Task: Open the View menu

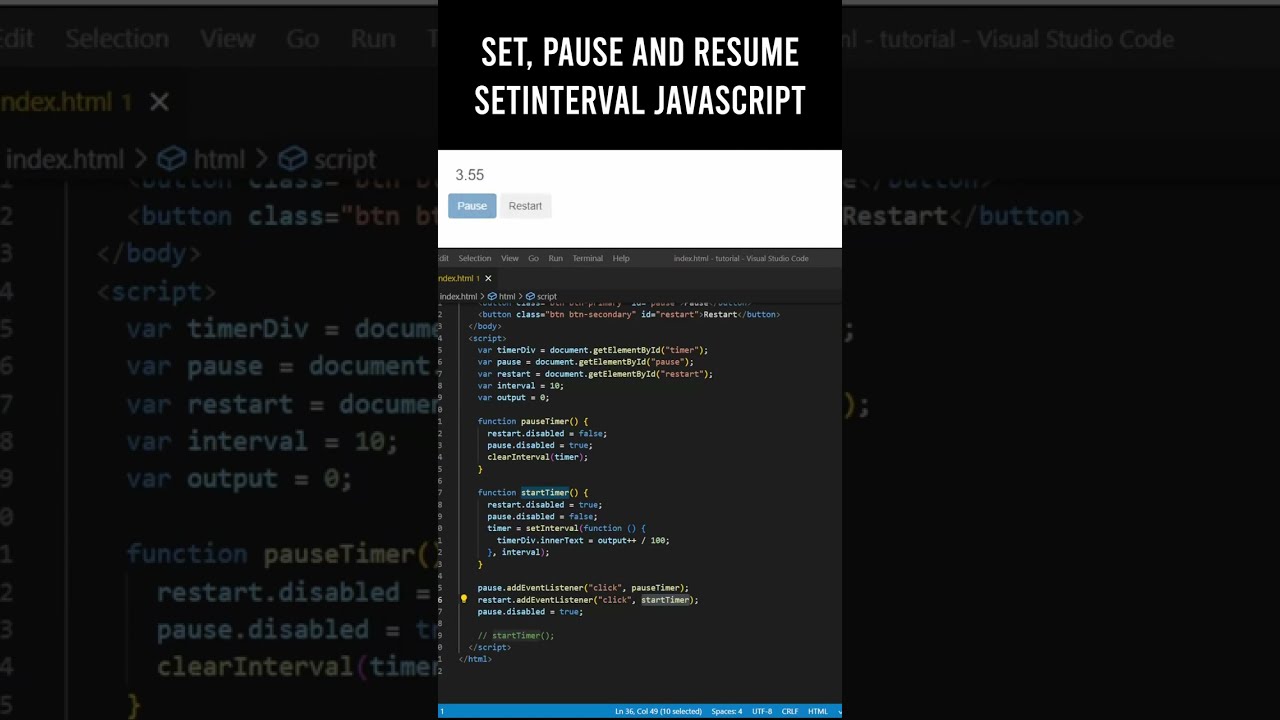Action: [x=510, y=258]
